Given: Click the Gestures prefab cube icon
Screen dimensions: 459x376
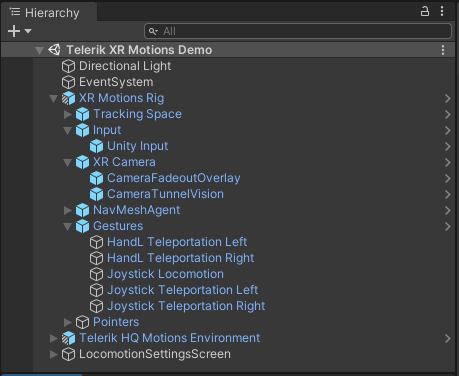Looking at the screenshot, I should pyautogui.click(x=82, y=226).
